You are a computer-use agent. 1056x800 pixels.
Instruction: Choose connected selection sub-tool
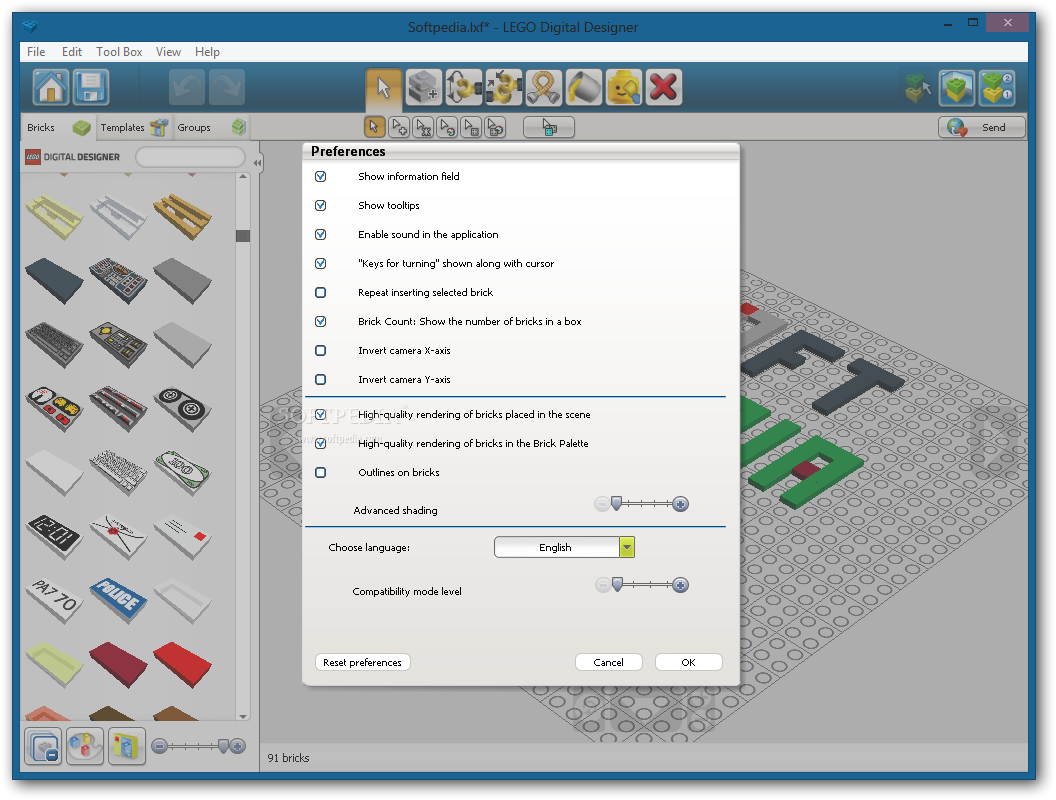tap(423, 127)
